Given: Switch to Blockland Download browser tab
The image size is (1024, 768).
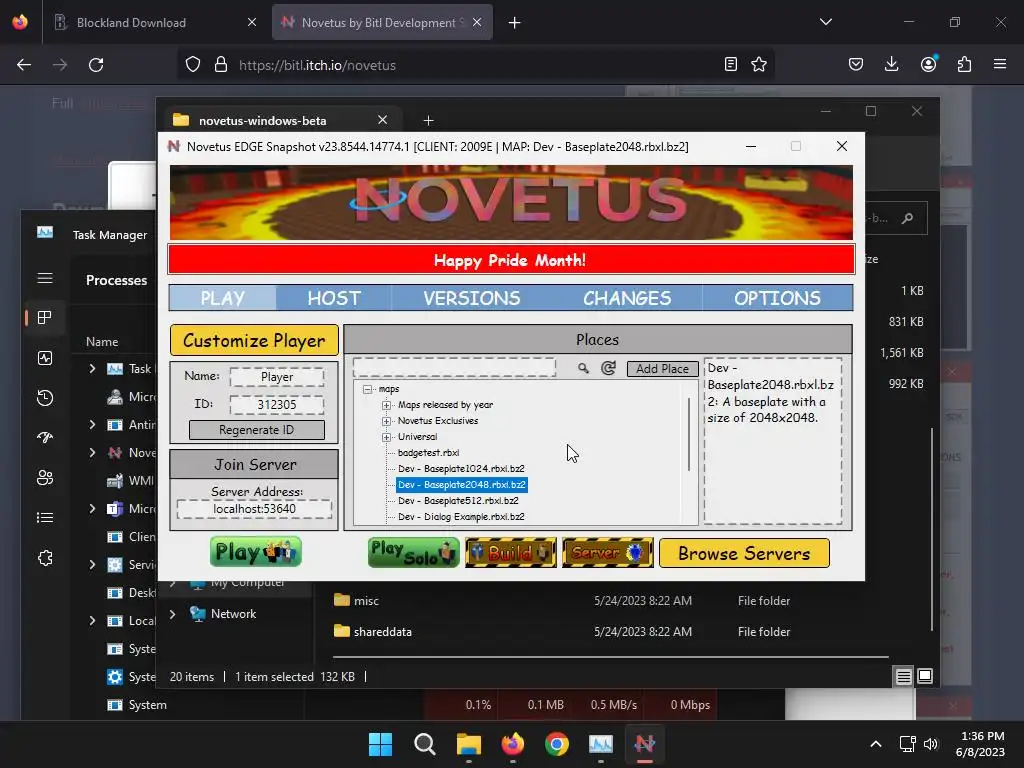Looking at the screenshot, I should pos(154,22).
